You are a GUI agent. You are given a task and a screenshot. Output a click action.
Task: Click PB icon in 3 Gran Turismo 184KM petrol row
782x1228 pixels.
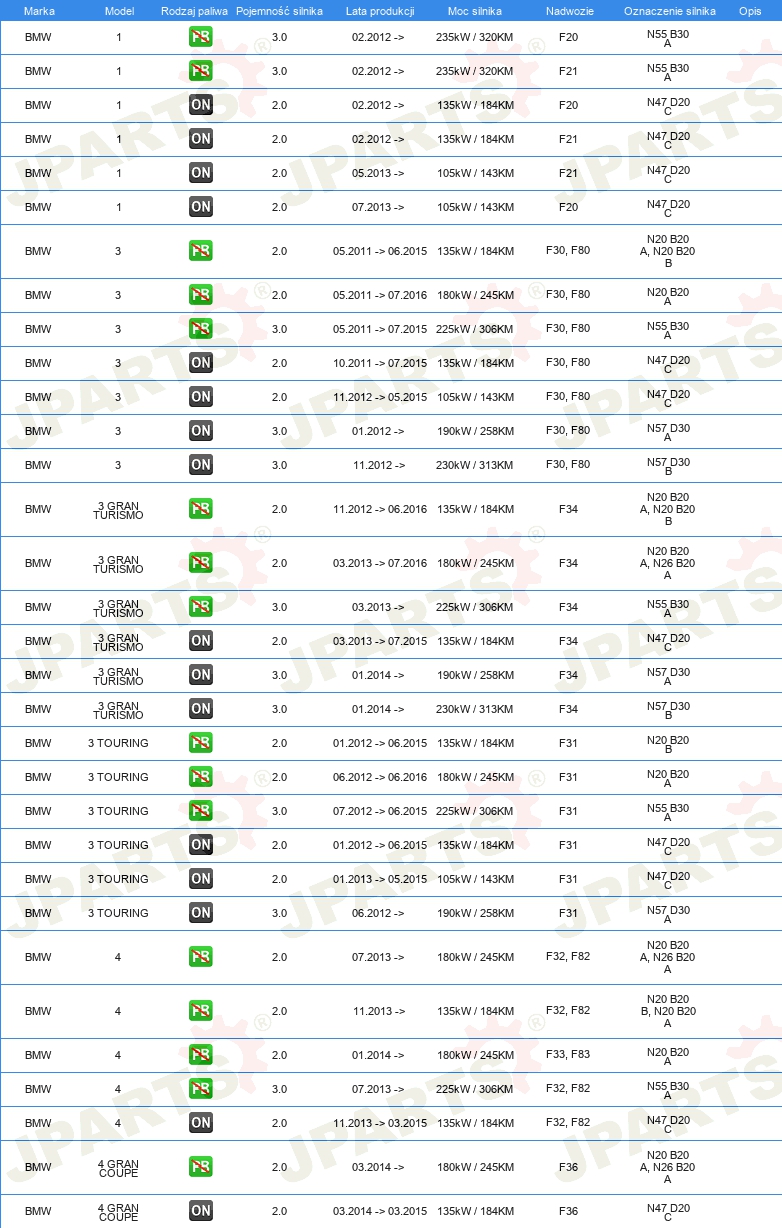[x=201, y=509]
